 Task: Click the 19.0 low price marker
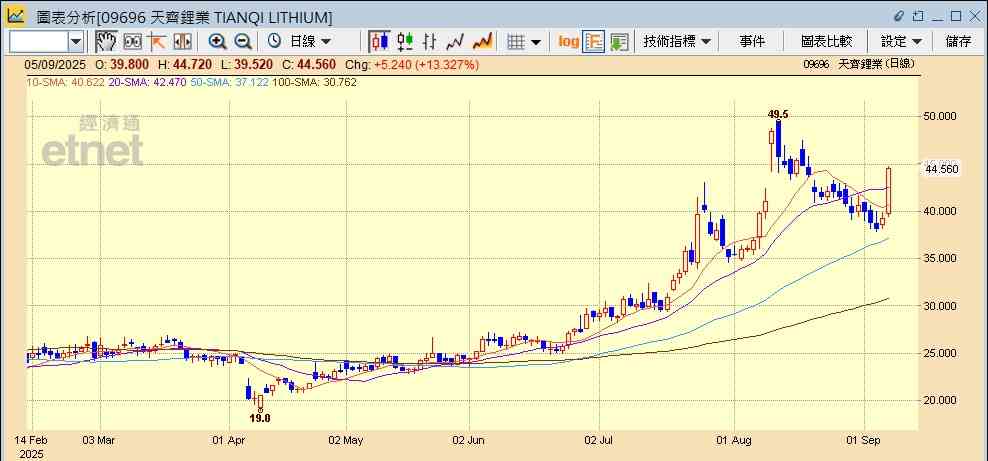pos(260,418)
